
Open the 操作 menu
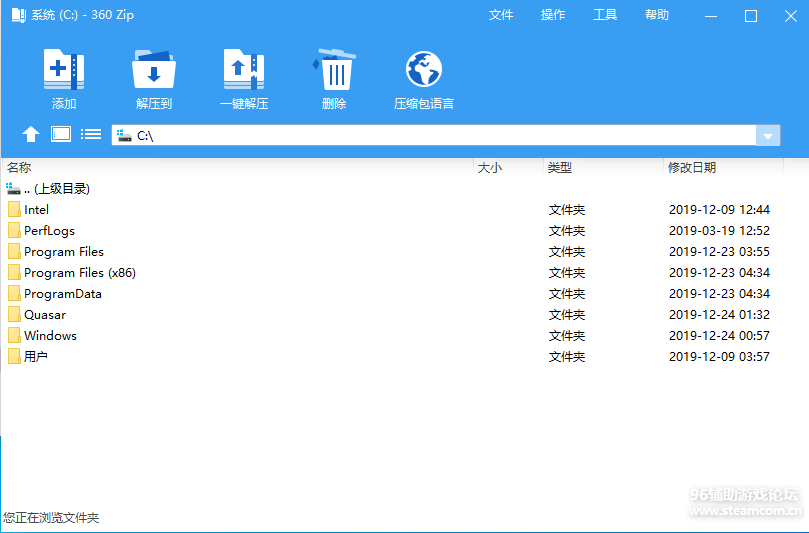pyautogui.click(x=553, y=15)
